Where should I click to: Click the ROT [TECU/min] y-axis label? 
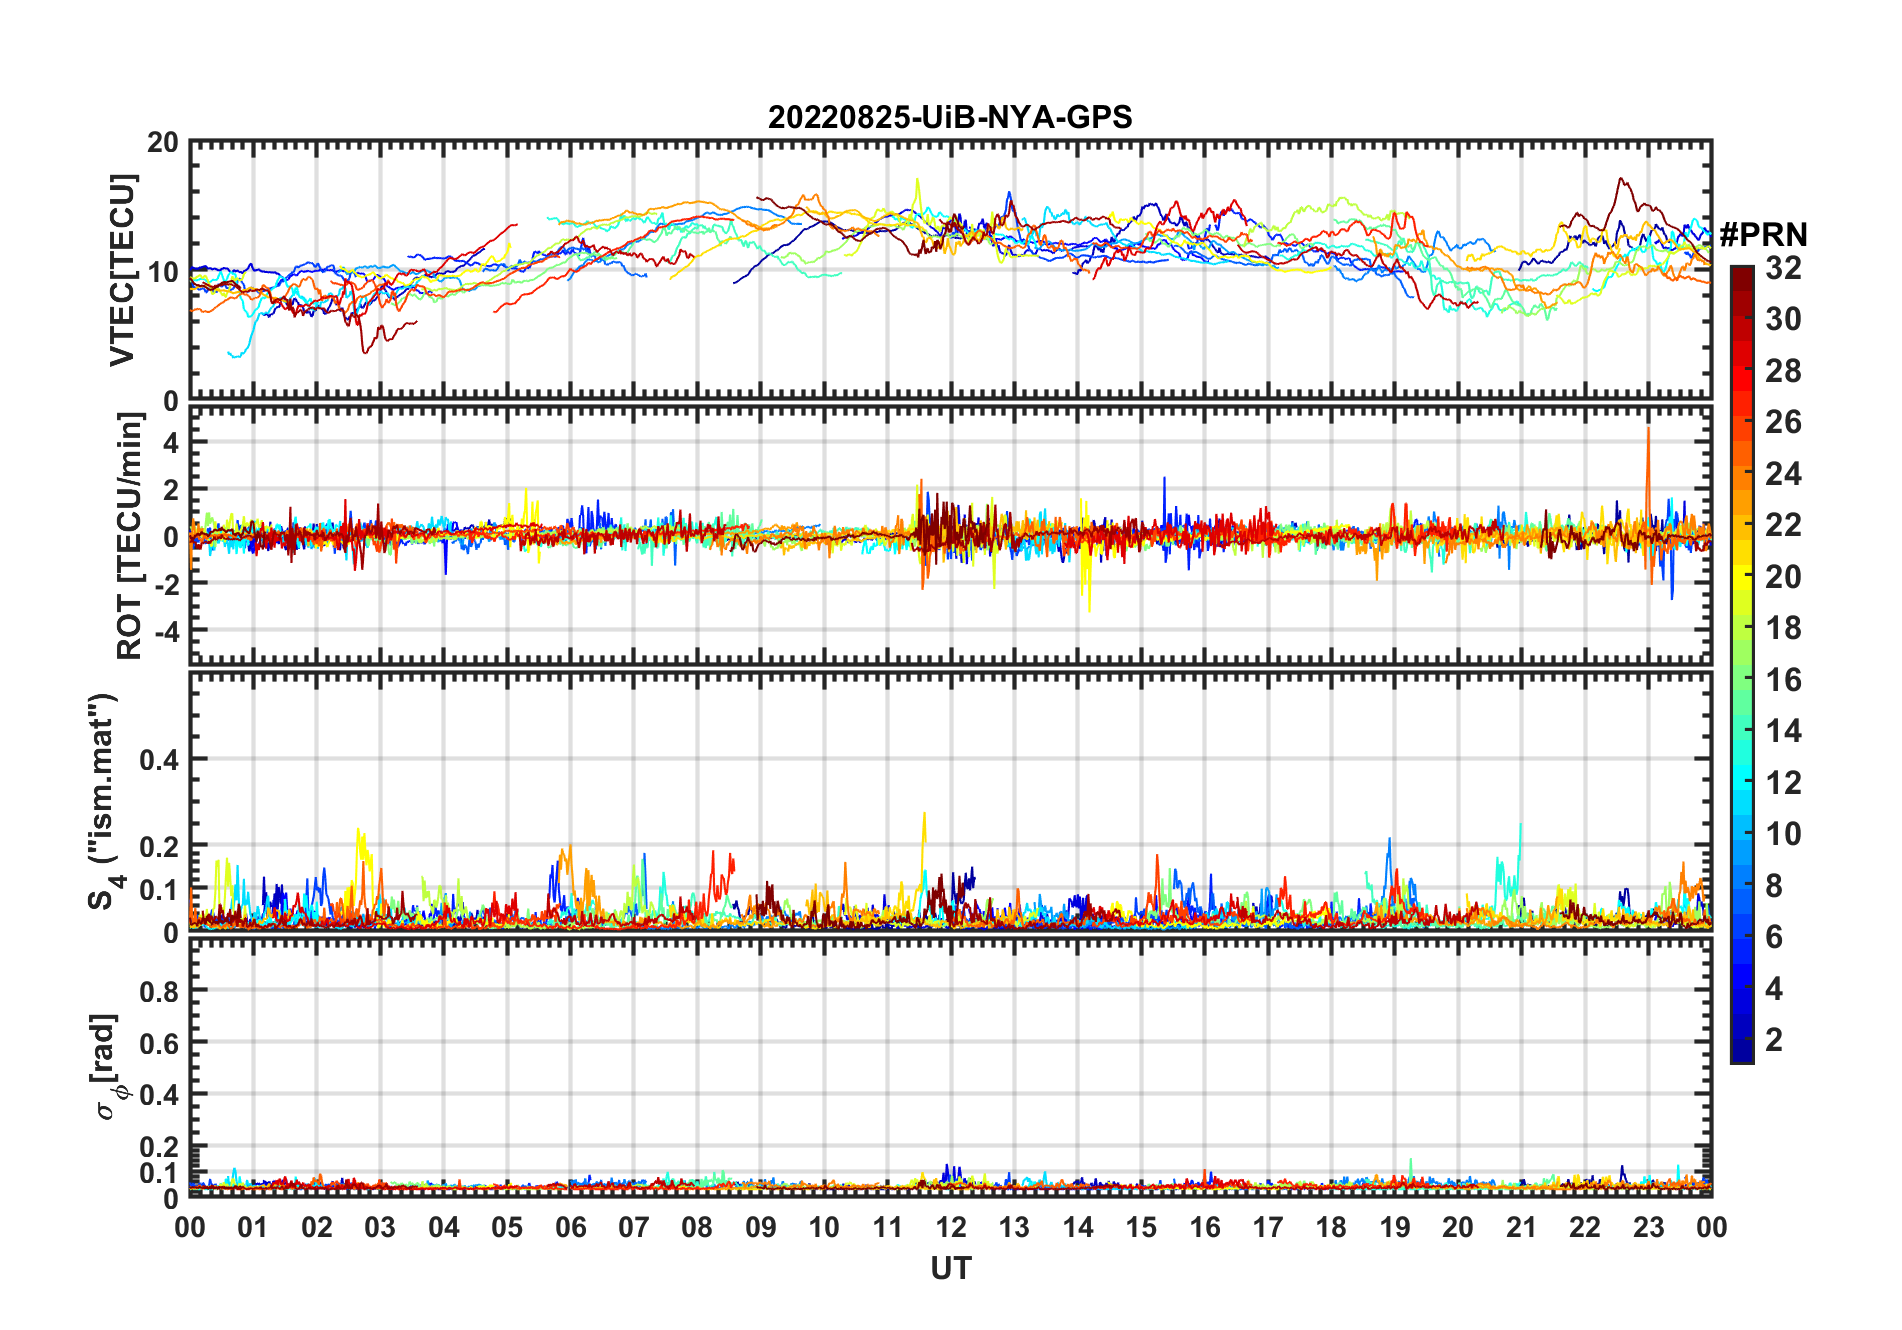[129, 536]
